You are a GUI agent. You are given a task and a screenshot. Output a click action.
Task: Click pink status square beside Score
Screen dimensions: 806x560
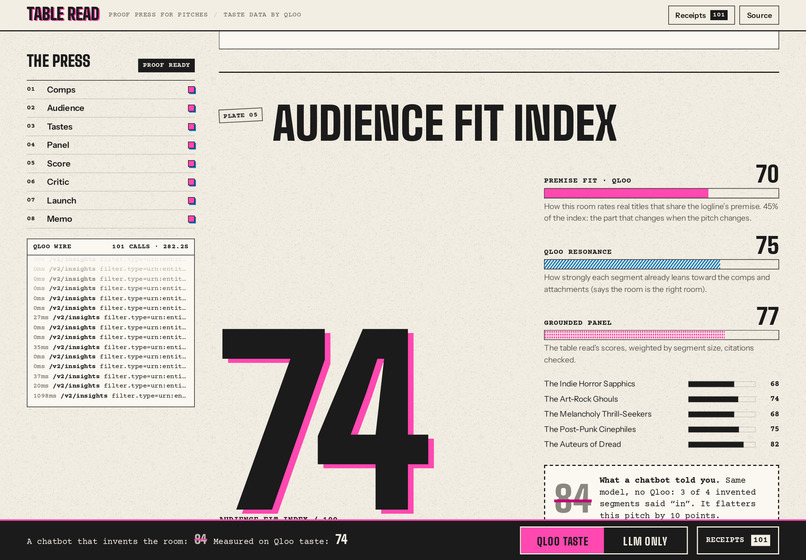pyautogui.click(x=192, y=164)
